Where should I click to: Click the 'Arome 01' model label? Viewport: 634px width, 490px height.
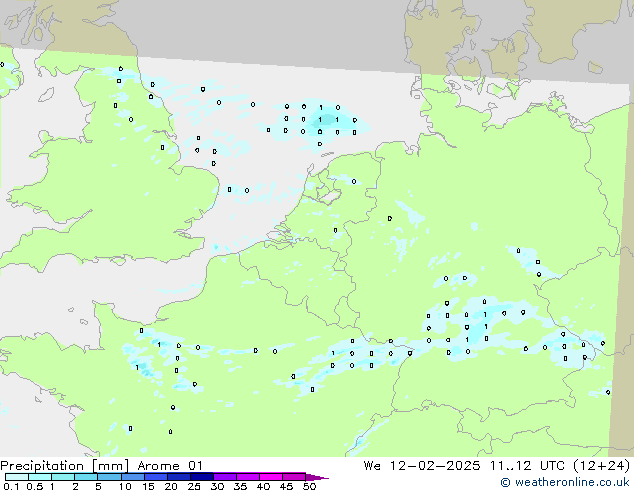click(170, 466)
